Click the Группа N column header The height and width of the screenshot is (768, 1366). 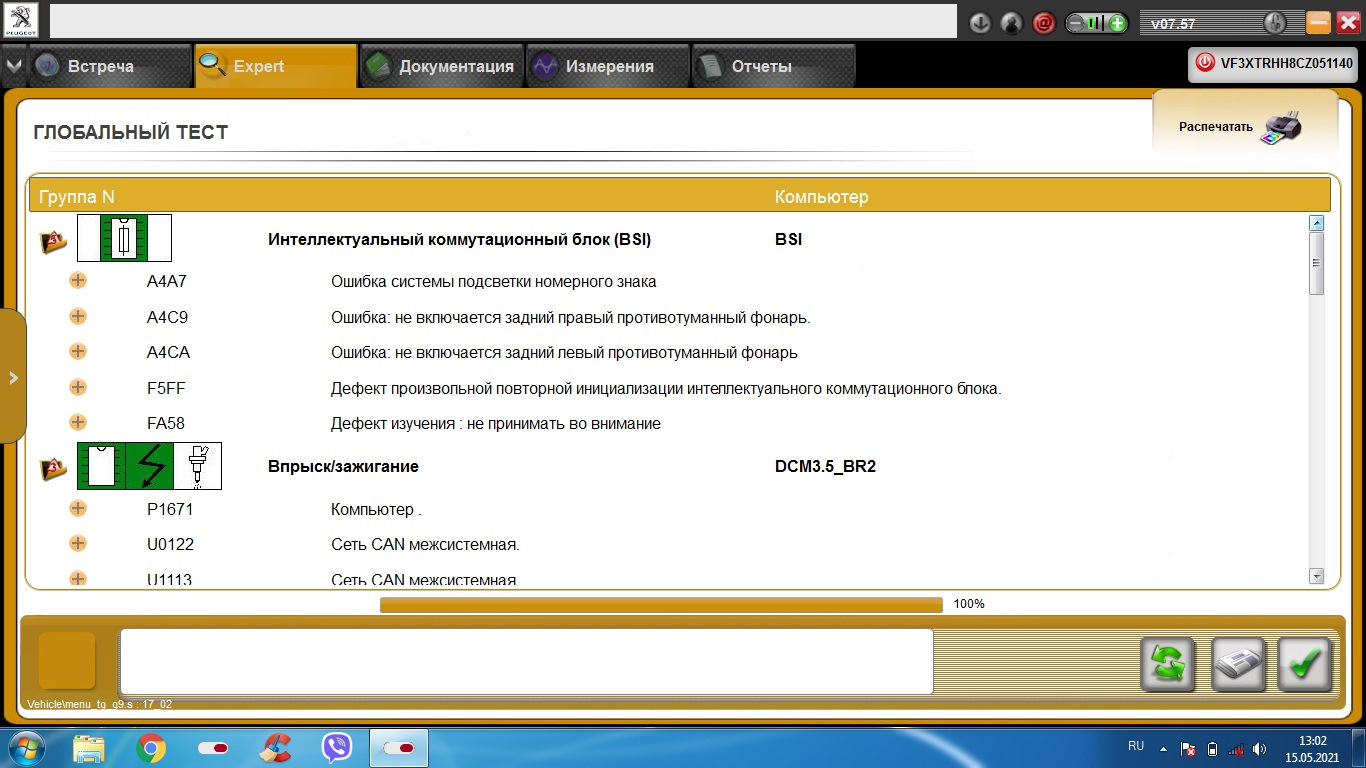[77, 197]
